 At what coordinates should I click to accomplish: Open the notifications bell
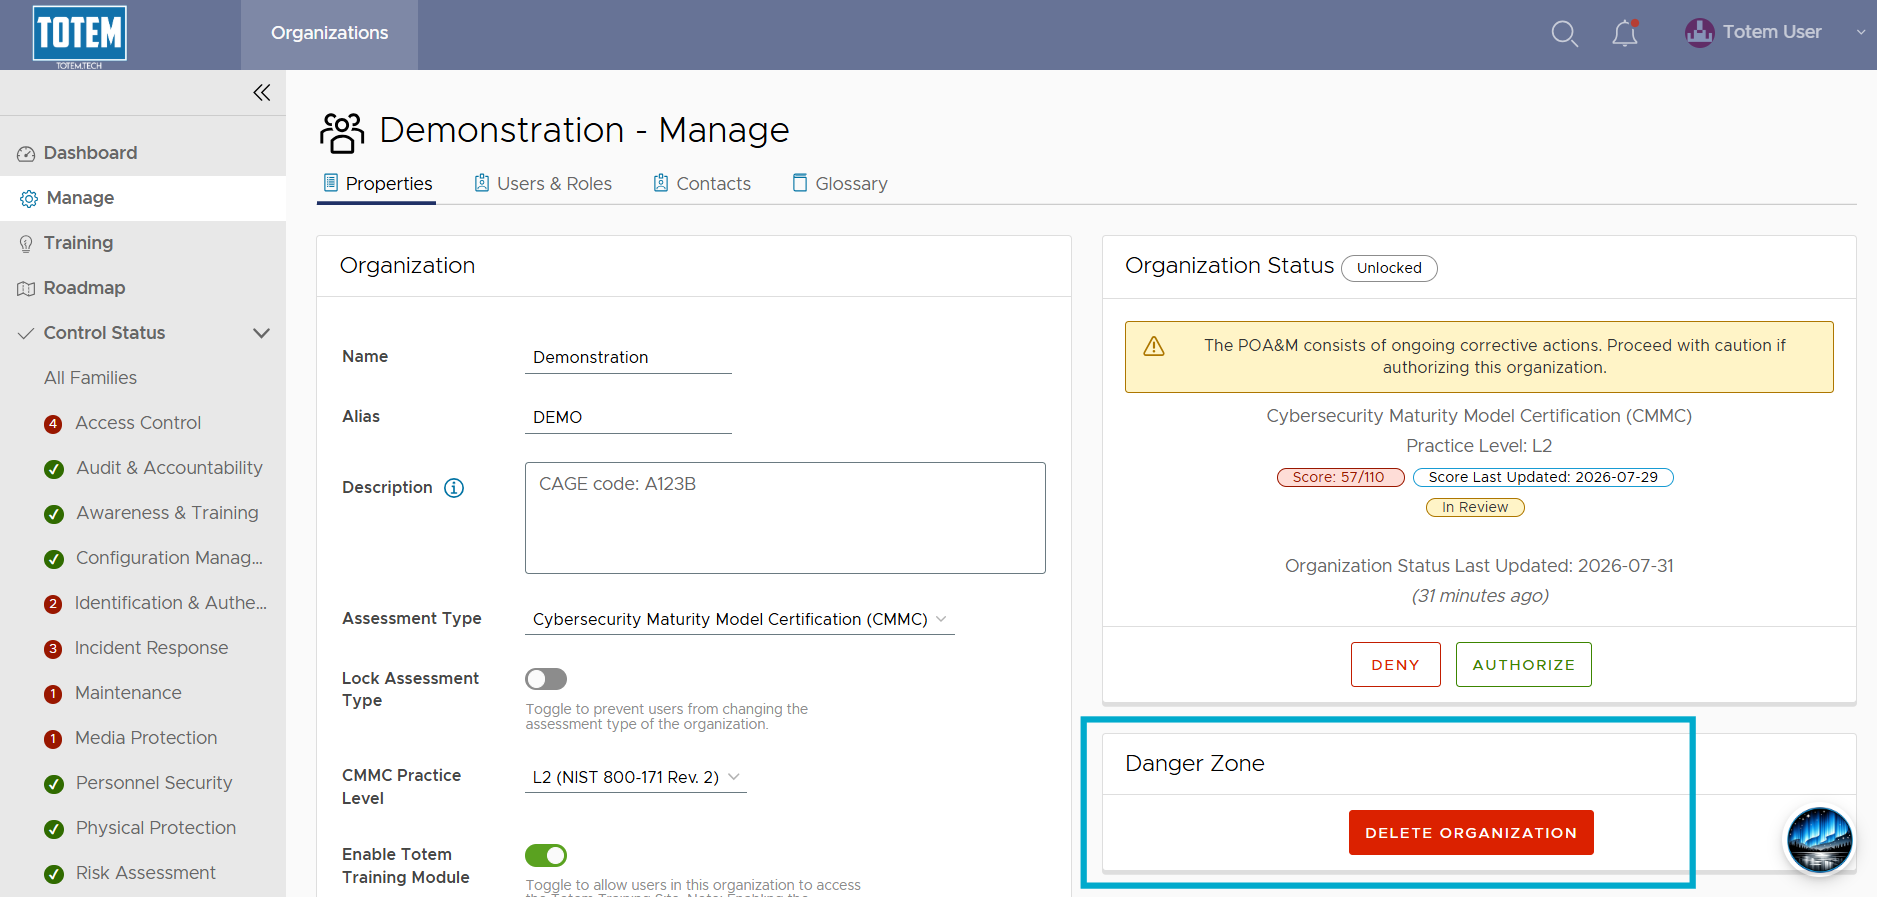click(x=1625, y=34)
